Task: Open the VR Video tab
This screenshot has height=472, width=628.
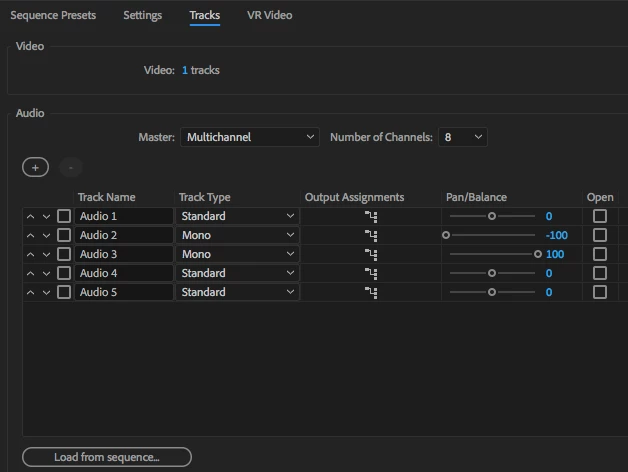Action: point(270,15)
